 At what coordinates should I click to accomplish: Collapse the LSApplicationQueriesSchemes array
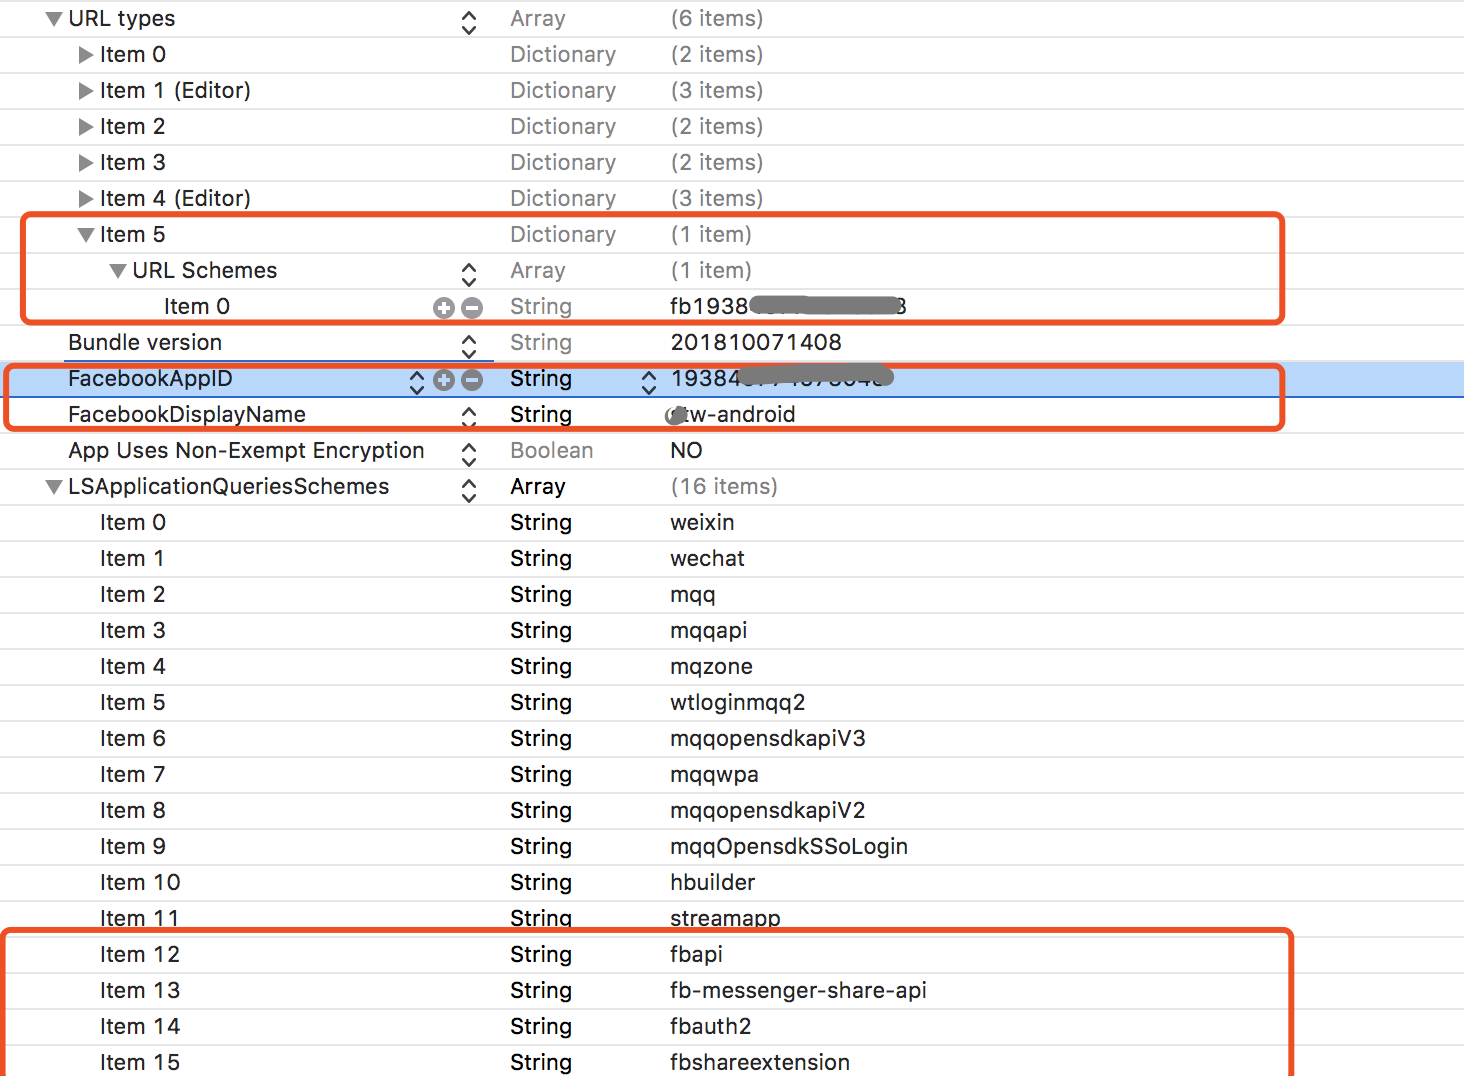pyautogui.click(x=54, y=487)
